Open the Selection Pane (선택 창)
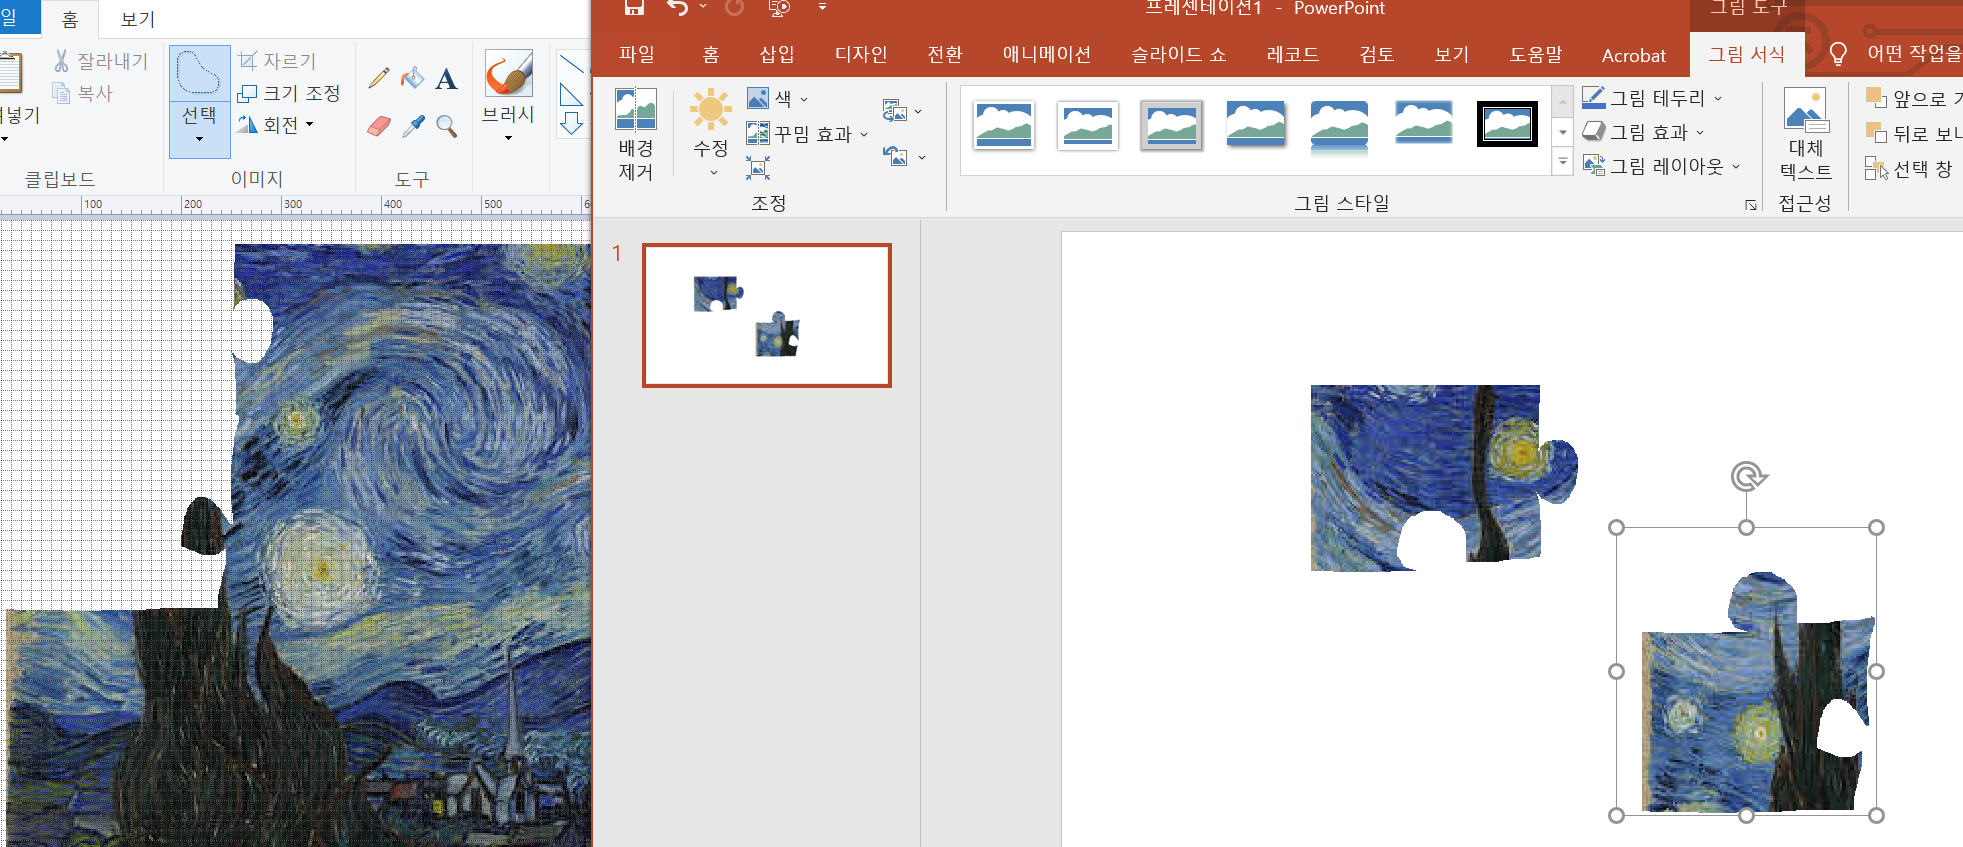The height and width of the screenshot is (847, 1963). pyautogui.click(x=1909, y=168)
